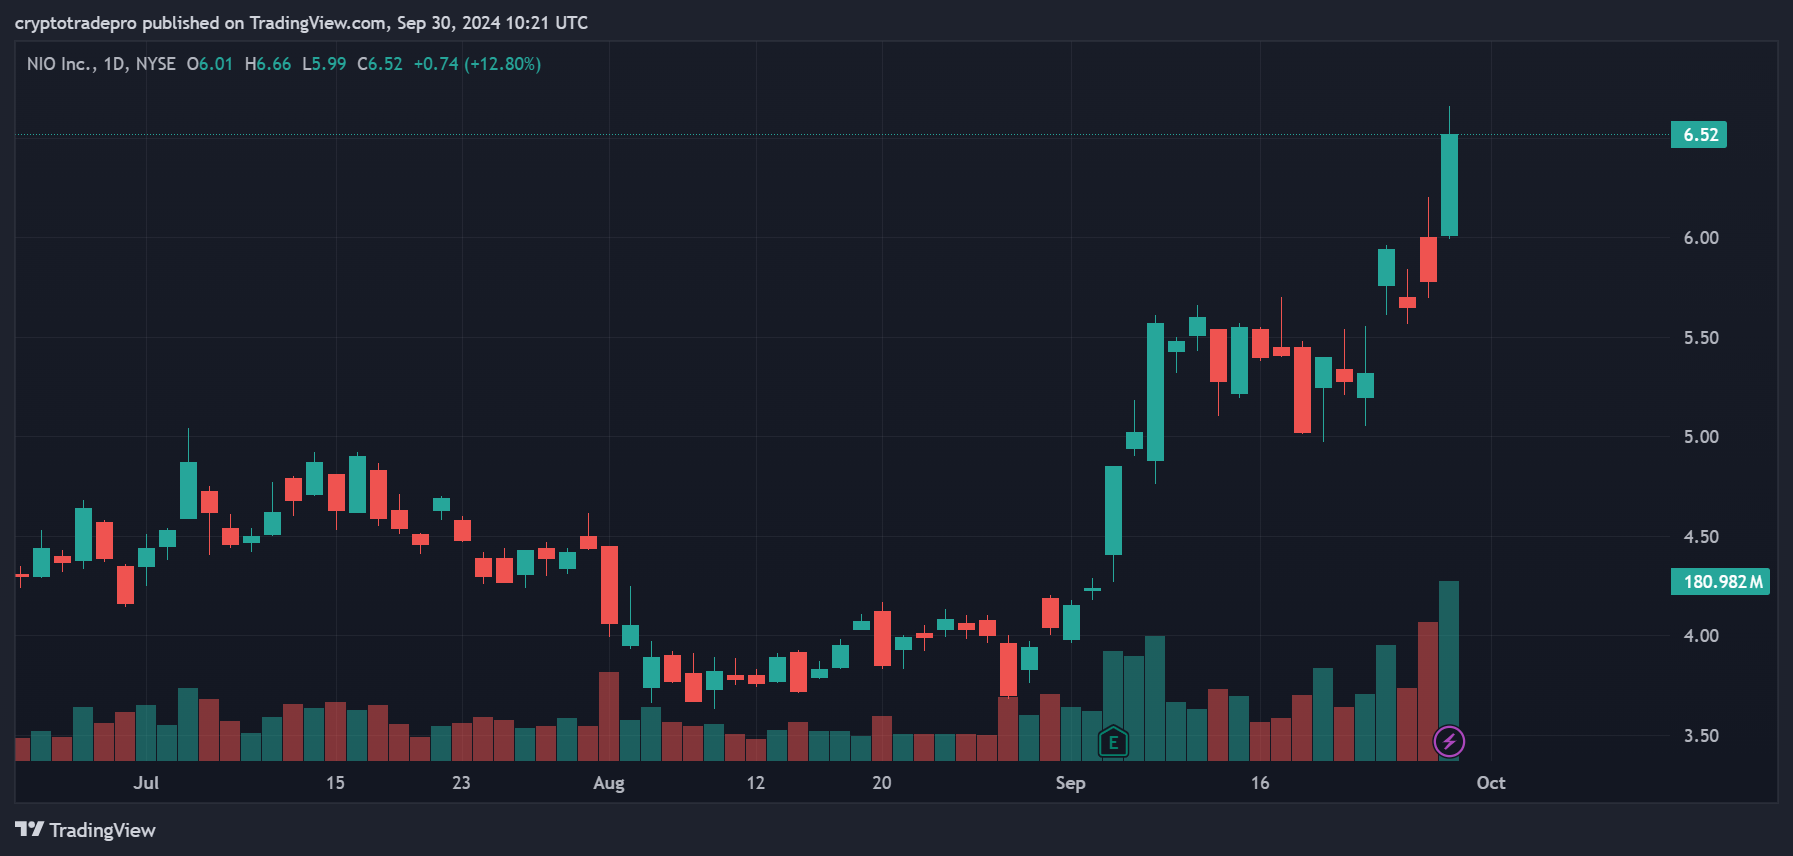Click the earnings E marker icon
The height and width of the screenshot is (856, 1793).
[1112, 742]
